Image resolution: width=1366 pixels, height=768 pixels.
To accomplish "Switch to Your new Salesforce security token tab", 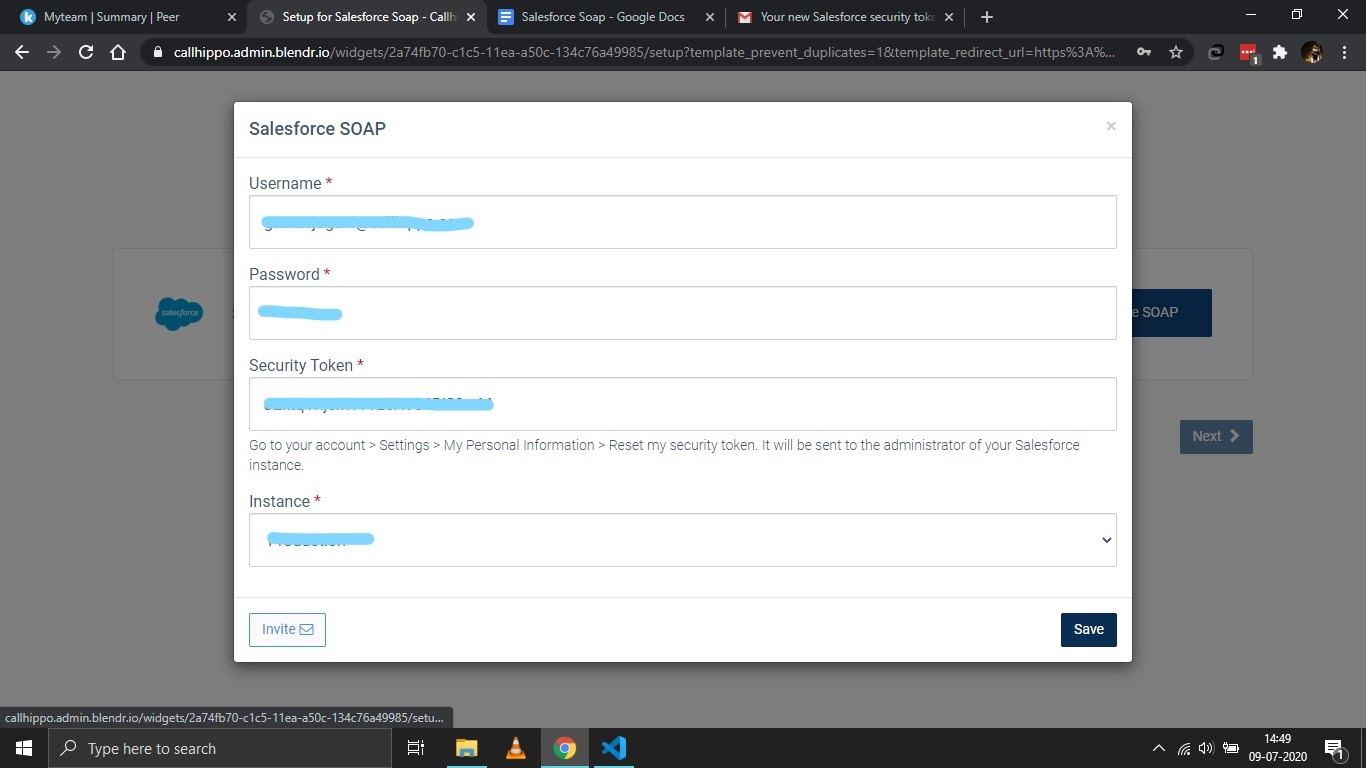I will (x=846, y=17).
